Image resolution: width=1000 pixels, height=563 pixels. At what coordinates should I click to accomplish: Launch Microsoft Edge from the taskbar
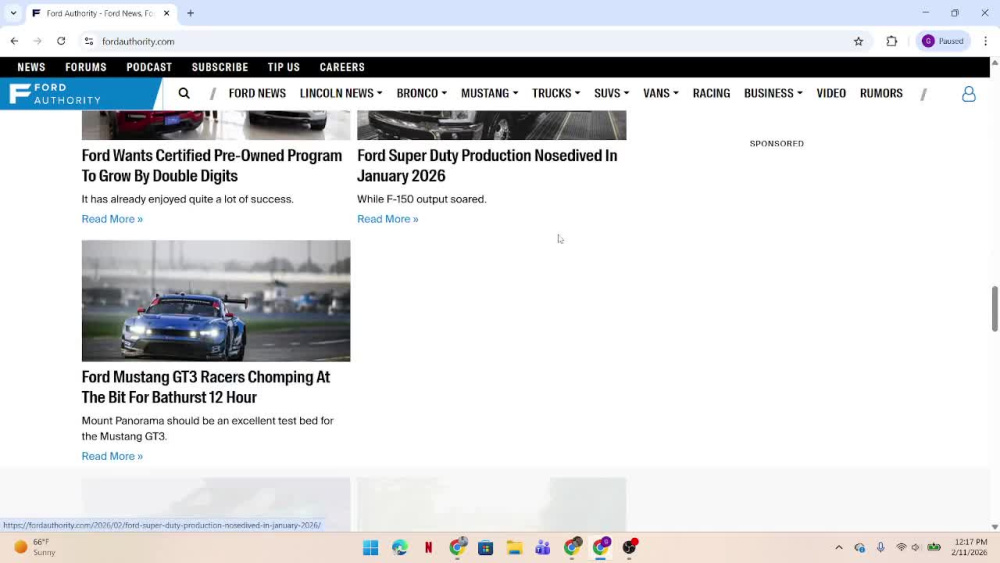pos(399,547)
